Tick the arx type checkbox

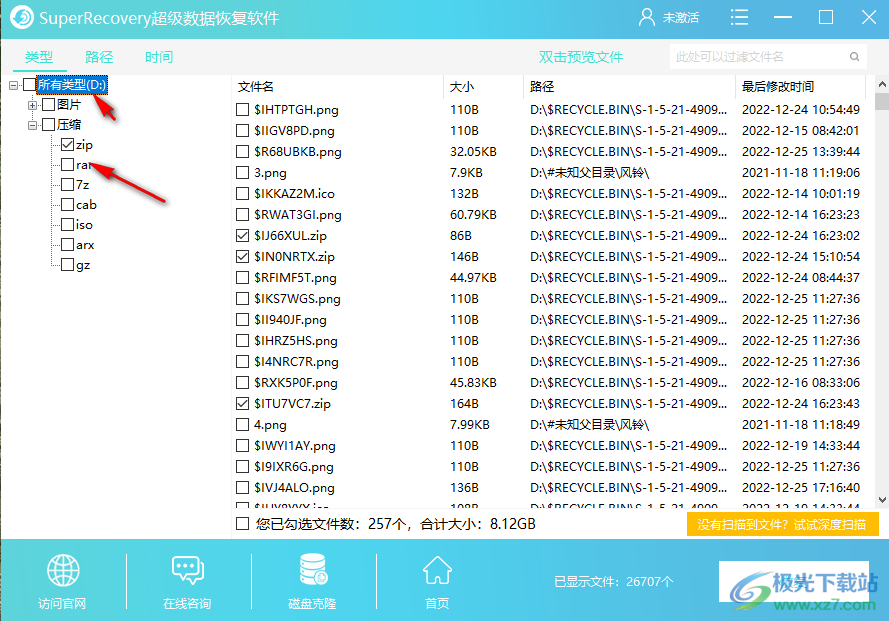[67, 244]
